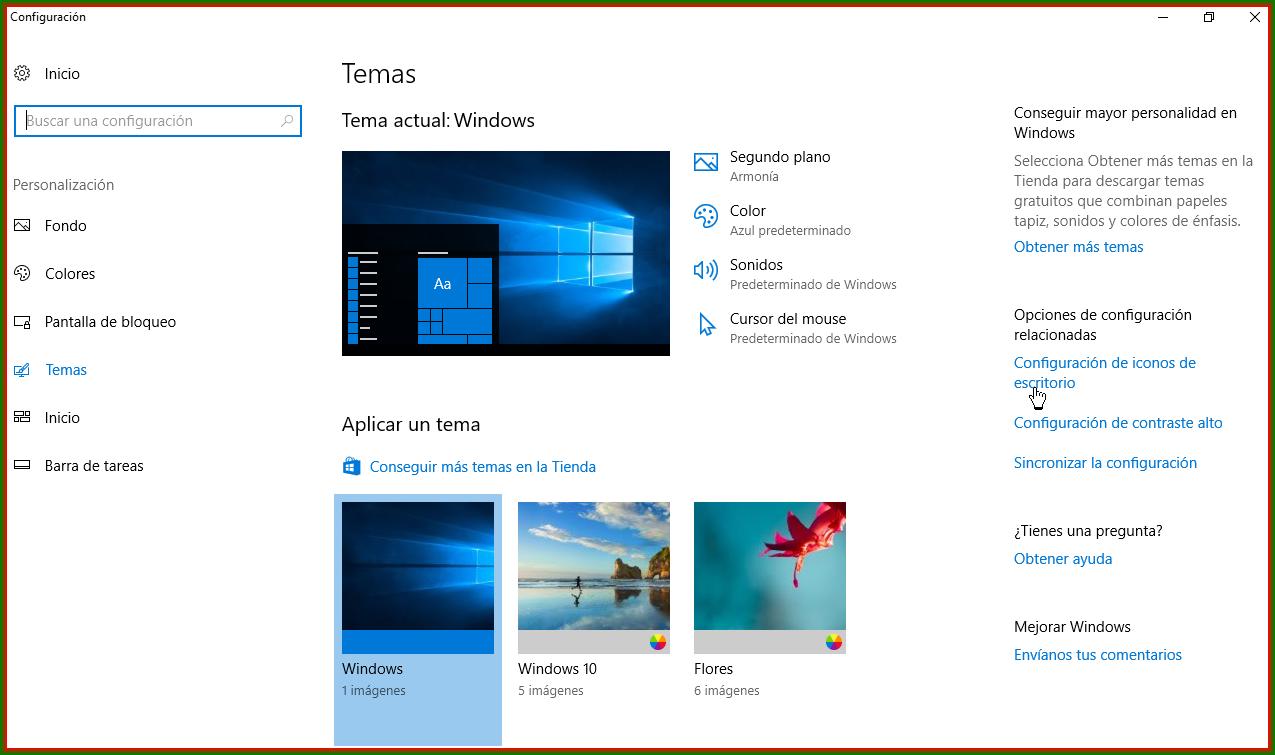The width and height of the screenshot is (1275, 755).
Task: Click the Cursor del mouse pointer icon
Action: pyautogui.click(x=706, y=323)
